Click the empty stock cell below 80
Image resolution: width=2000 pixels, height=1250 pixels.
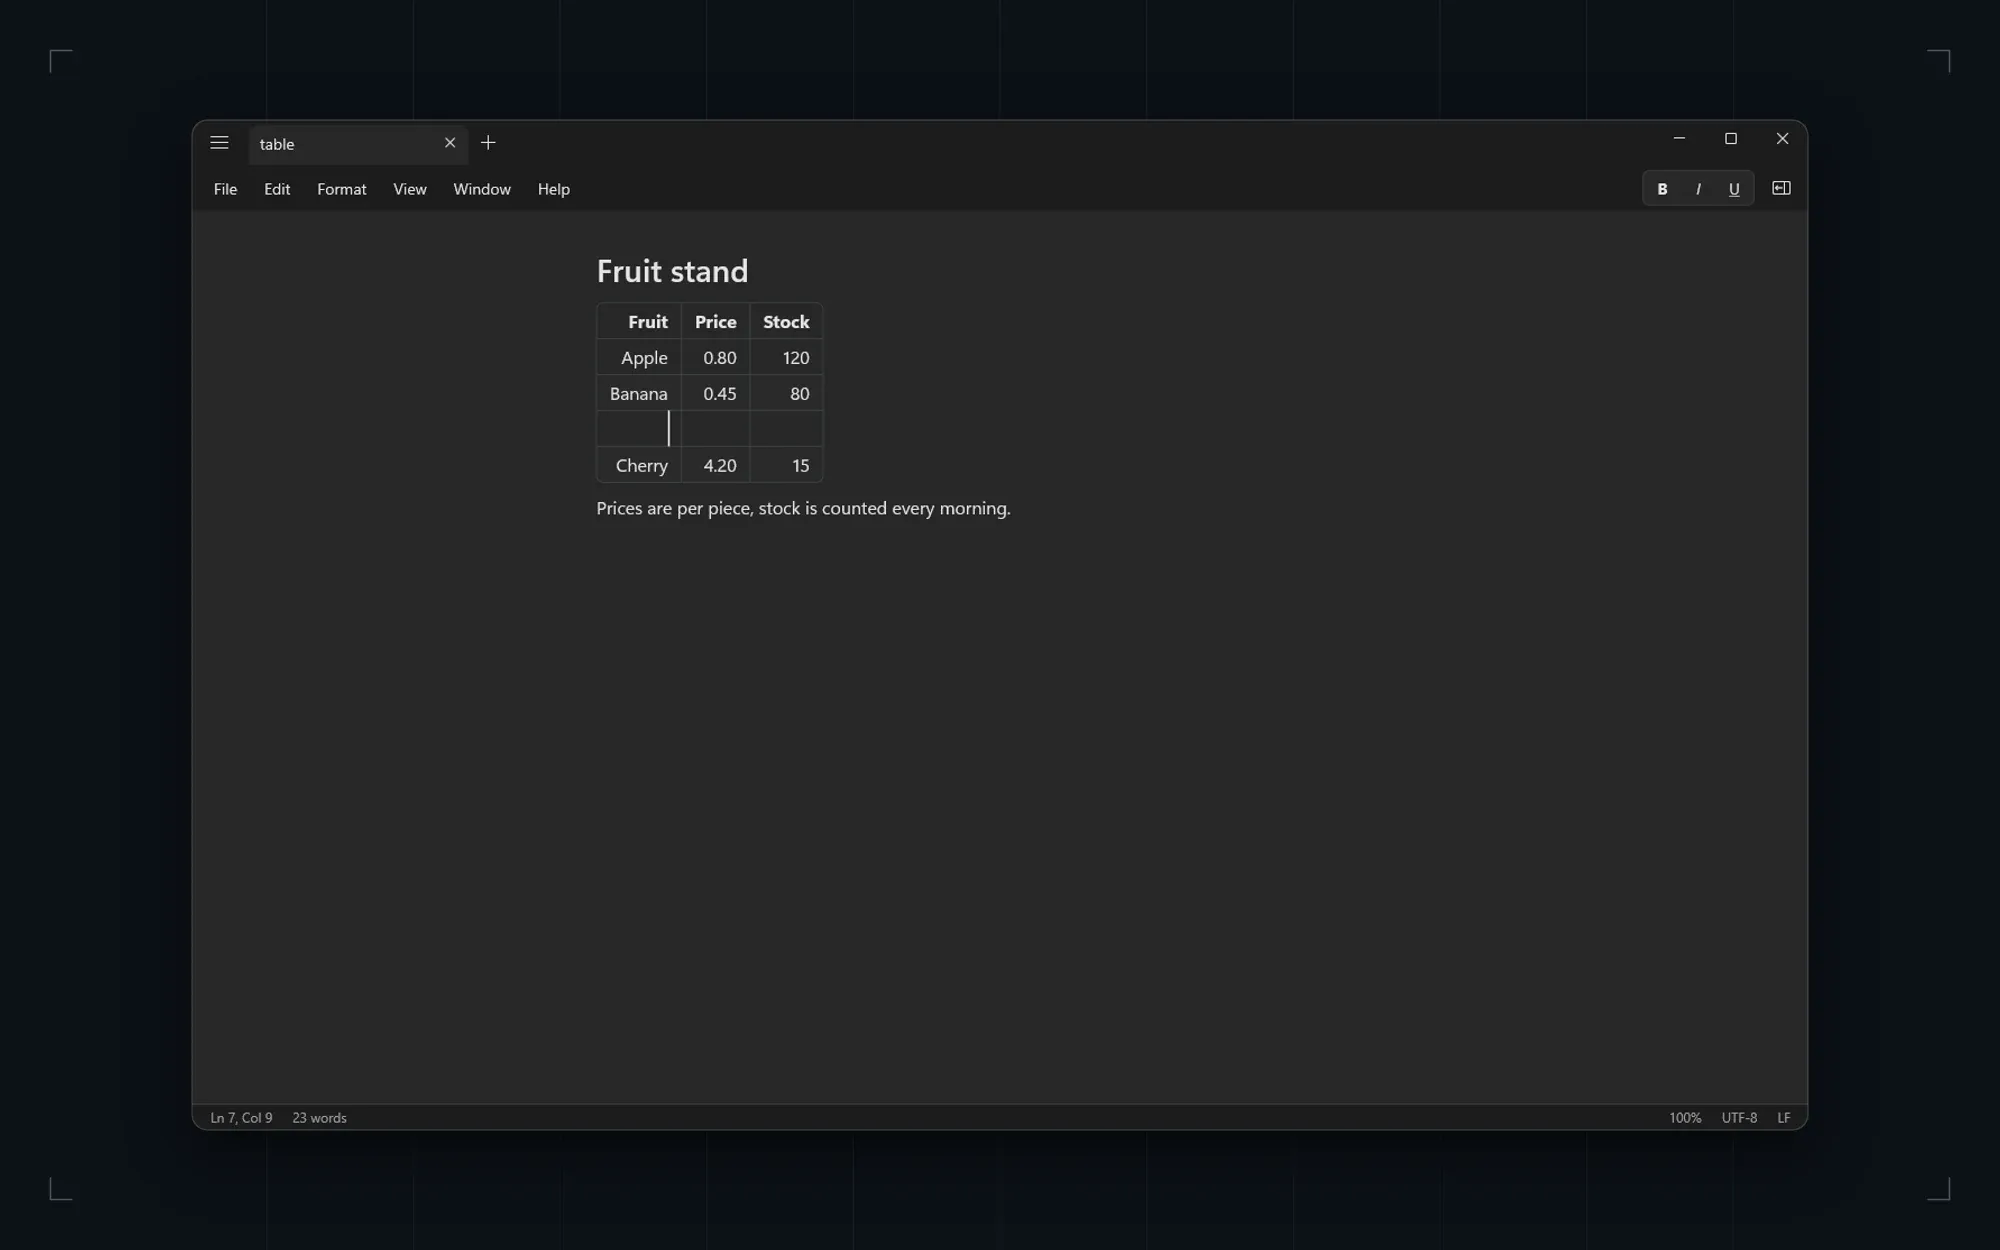(786, 429)
